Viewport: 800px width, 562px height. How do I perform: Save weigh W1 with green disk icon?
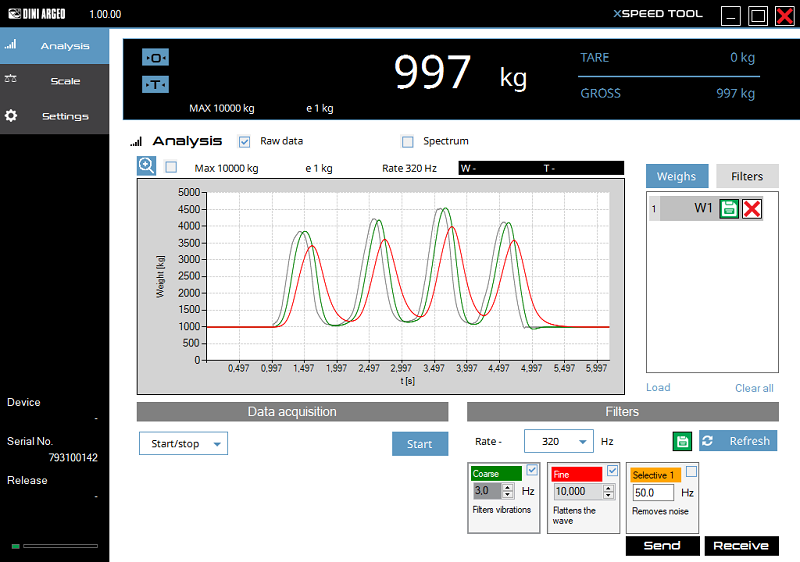tap(729, 208)
